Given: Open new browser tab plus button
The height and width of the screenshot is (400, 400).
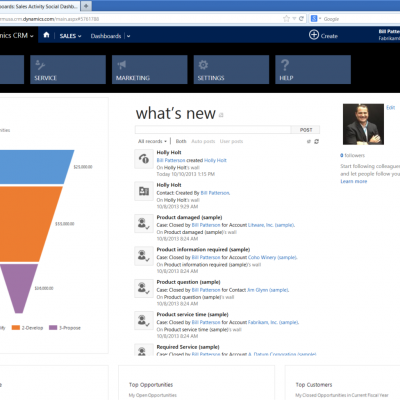Looking at the screenshot, I should point(86,6).
